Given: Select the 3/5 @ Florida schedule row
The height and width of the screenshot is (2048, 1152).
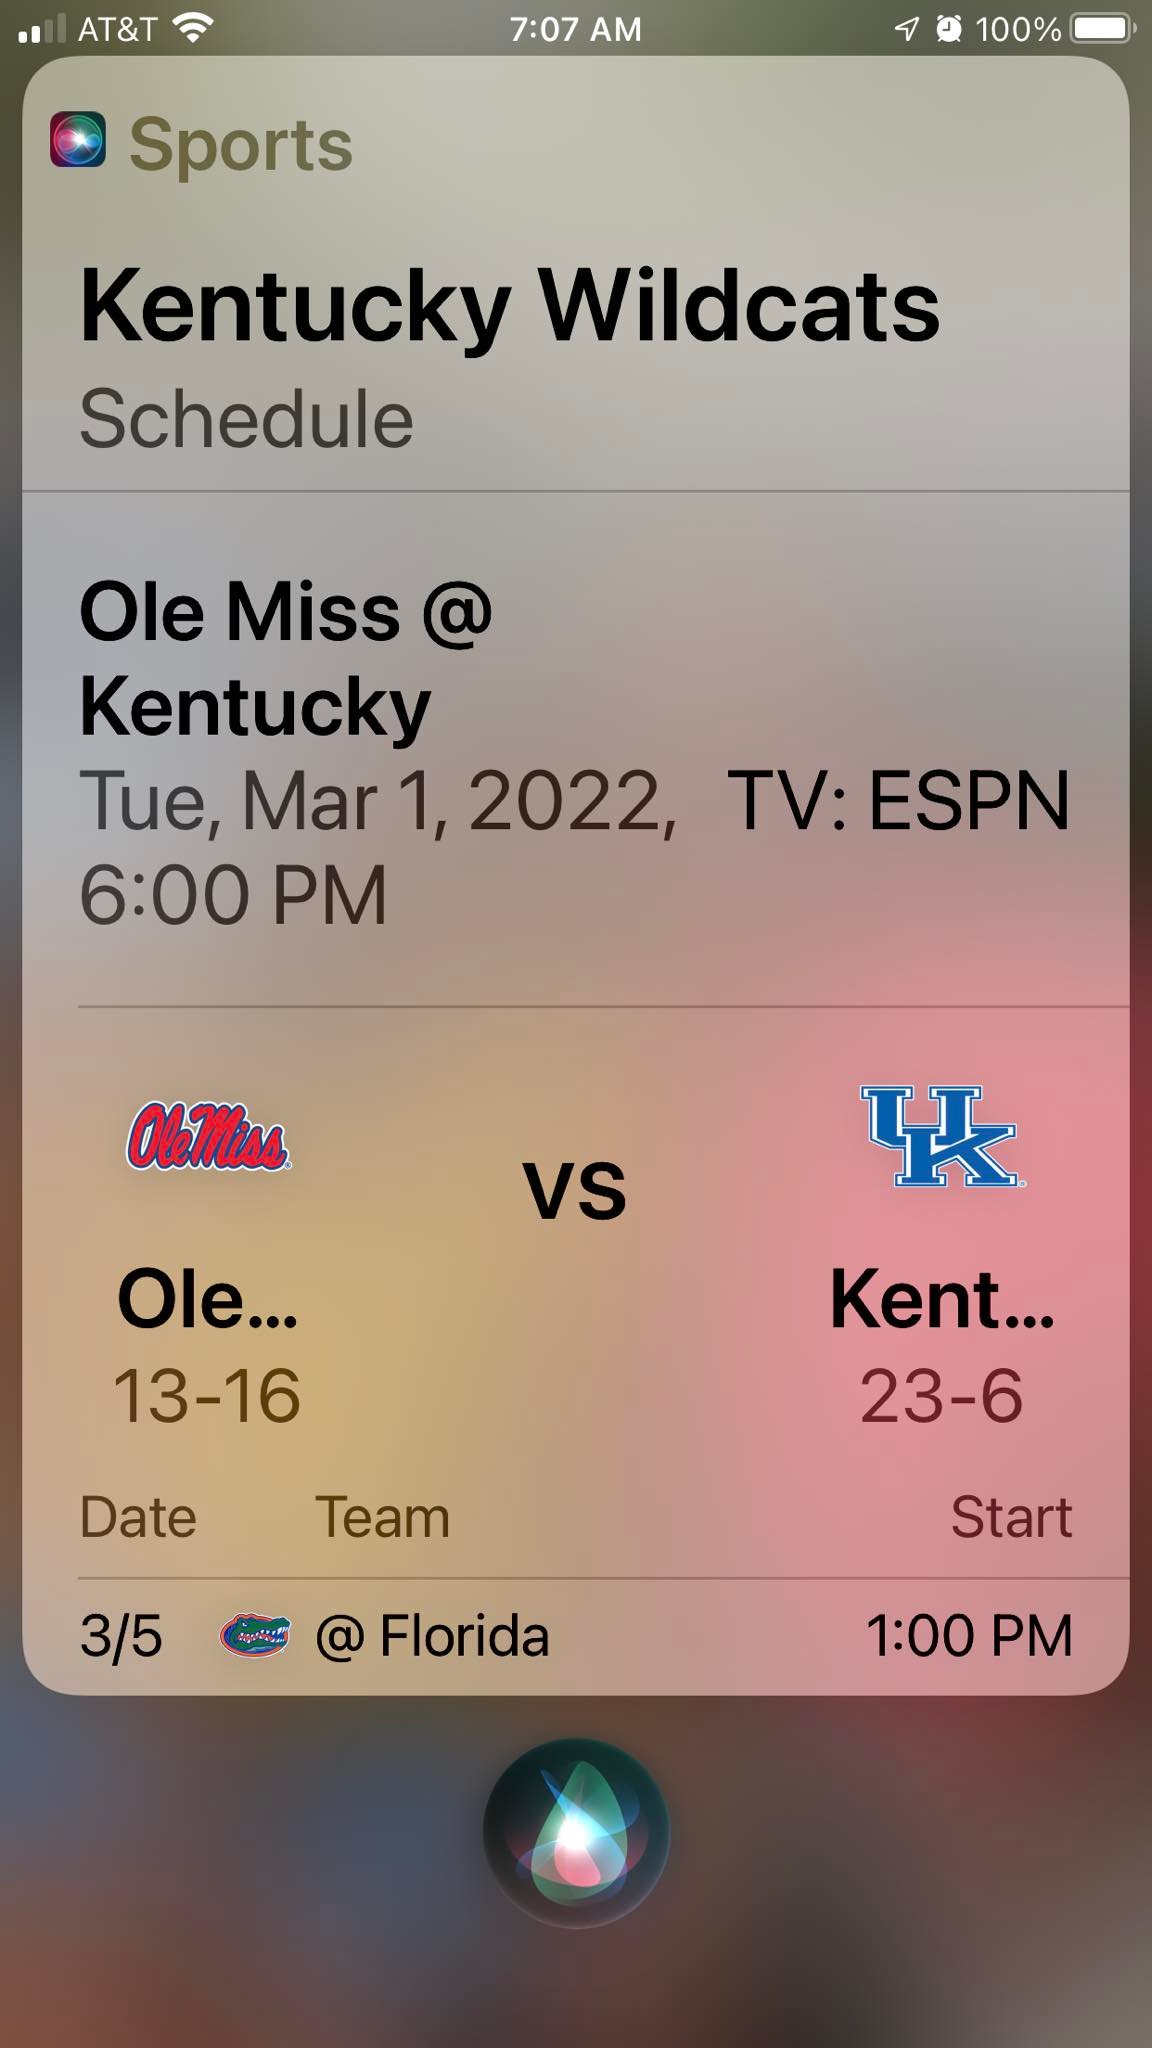Looking at the screenshot, I should [576, 1636].
